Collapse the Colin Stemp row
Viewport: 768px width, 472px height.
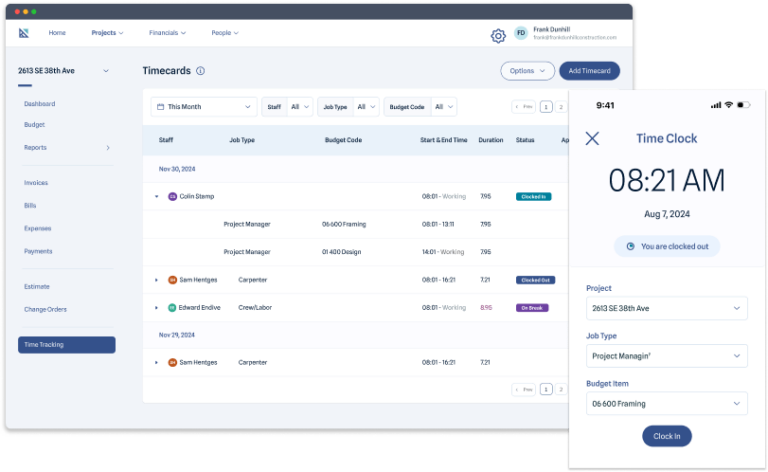tap(156, 196)
